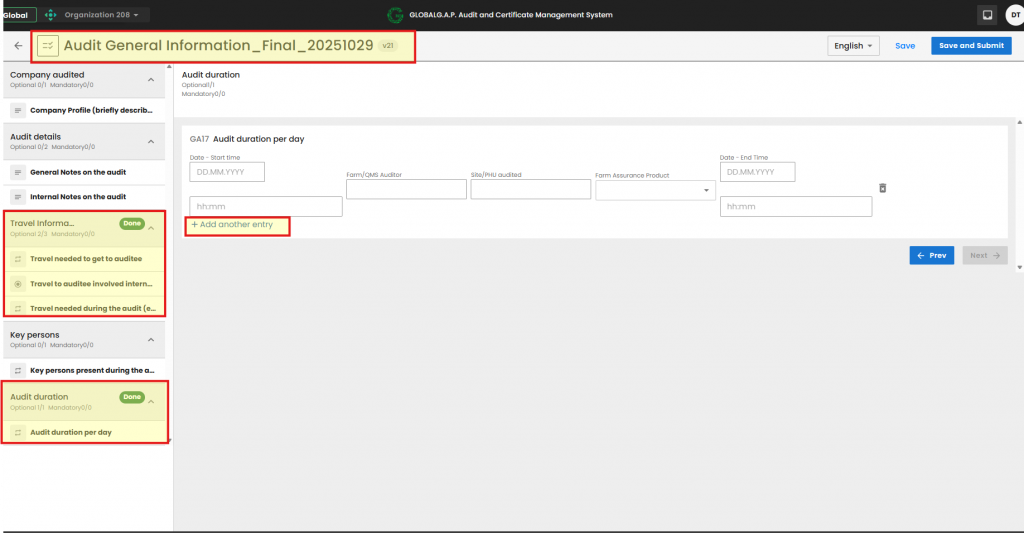Collapse the Key persons section
This screenshot has height=533, width=1024.
(x=151, y=340)
